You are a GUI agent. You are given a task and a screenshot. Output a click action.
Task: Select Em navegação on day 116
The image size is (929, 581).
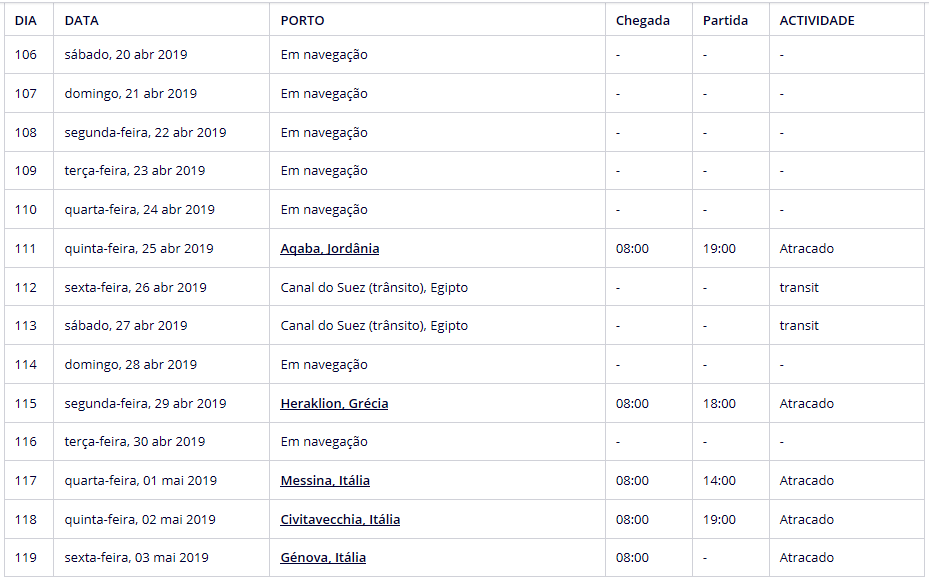coord(324,442)
